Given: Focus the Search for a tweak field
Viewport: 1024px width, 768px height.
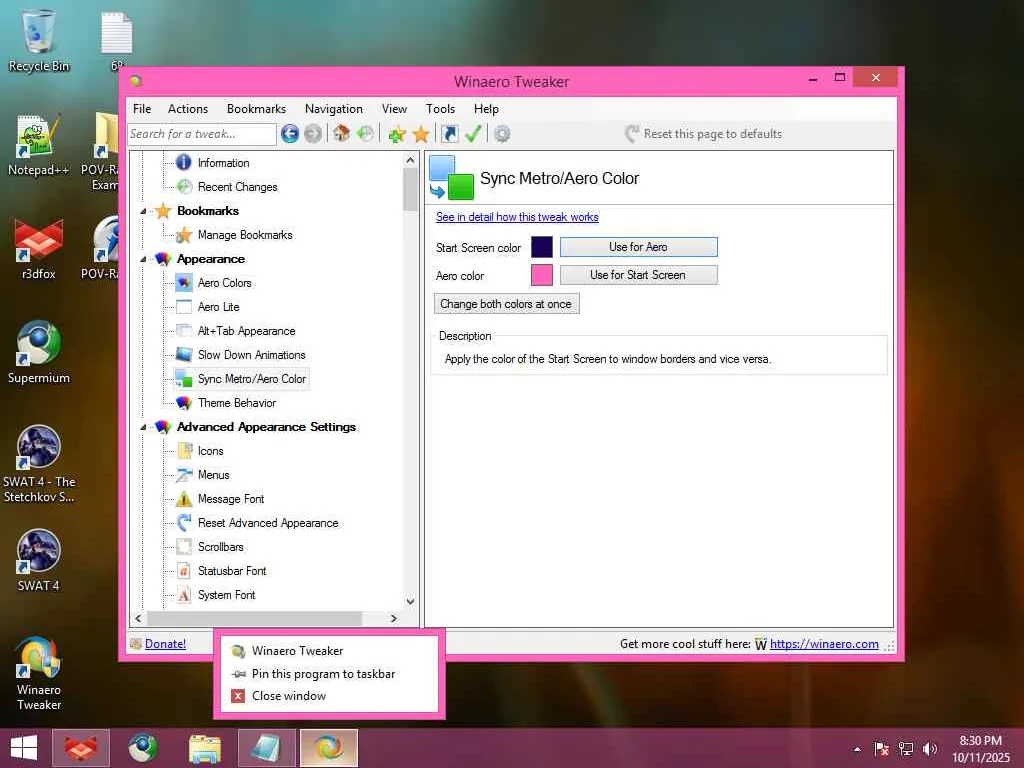Looking at the screenshot, I should [x=202, y=134].
